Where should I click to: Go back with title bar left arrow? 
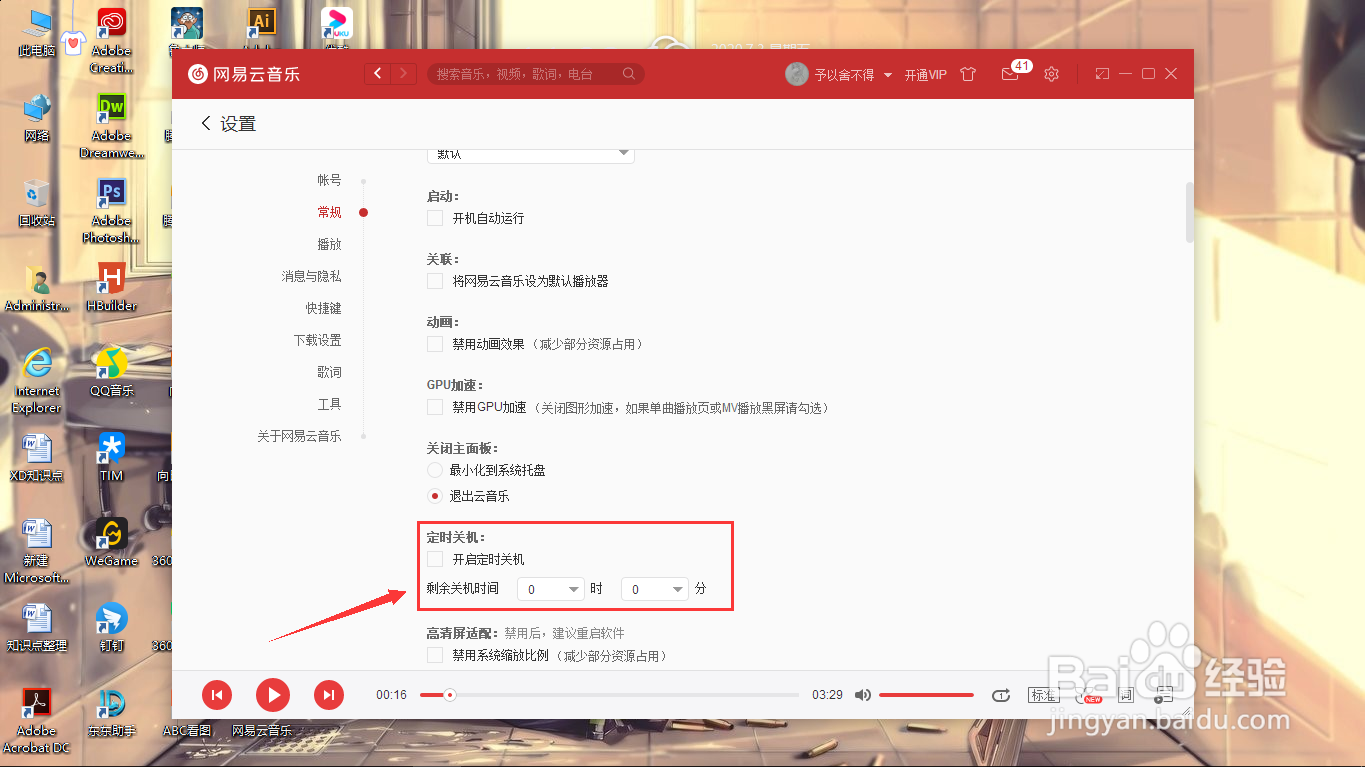coord(378,74)
